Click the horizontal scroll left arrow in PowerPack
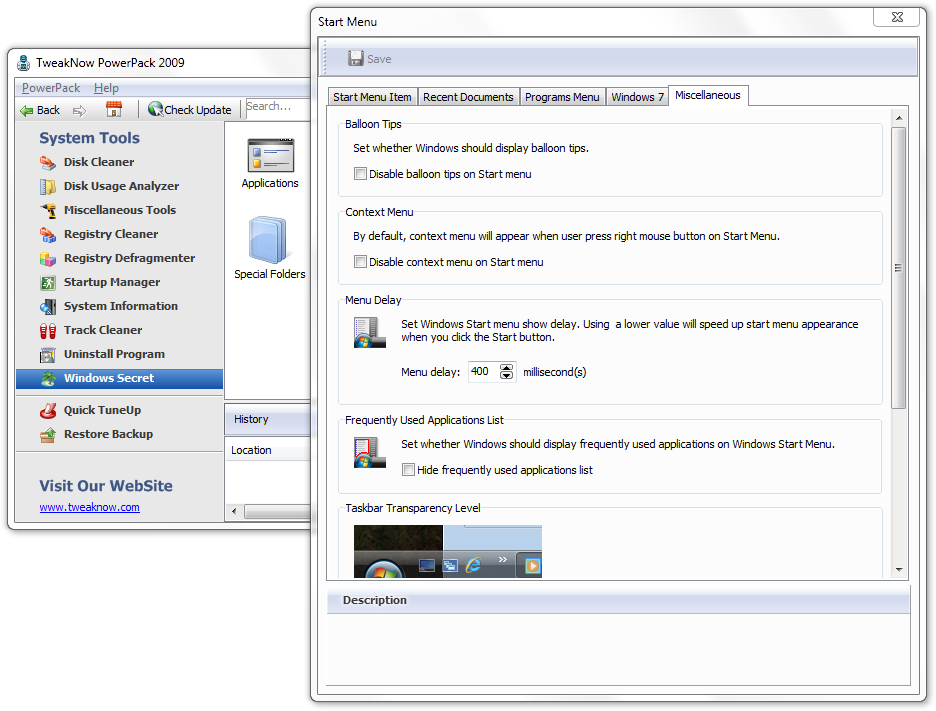The width and height of the screenshot is (936, 711). [x=234, y=511]
